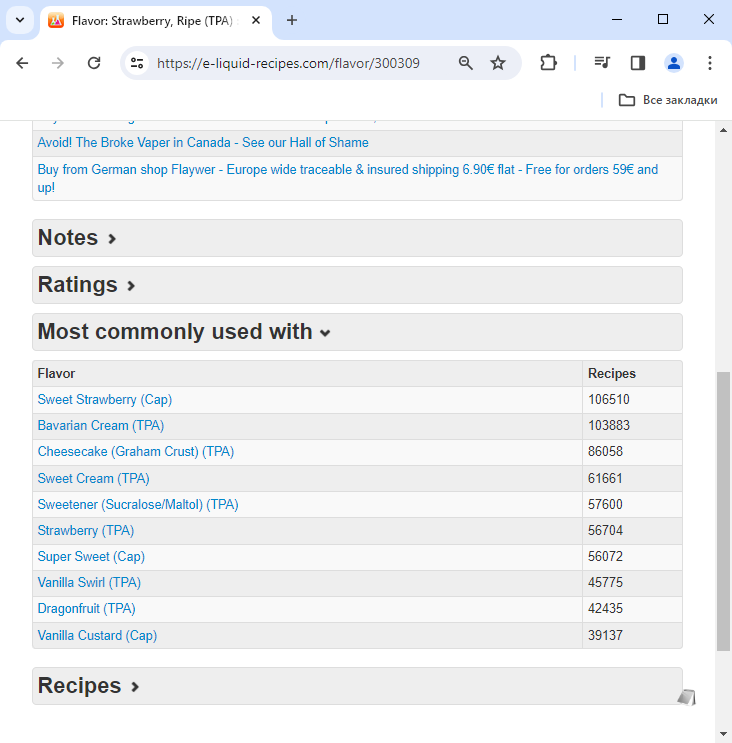Click the scrollbar down arrow
The height and width of the screenshot is (743, 732).
coord(723,734)
